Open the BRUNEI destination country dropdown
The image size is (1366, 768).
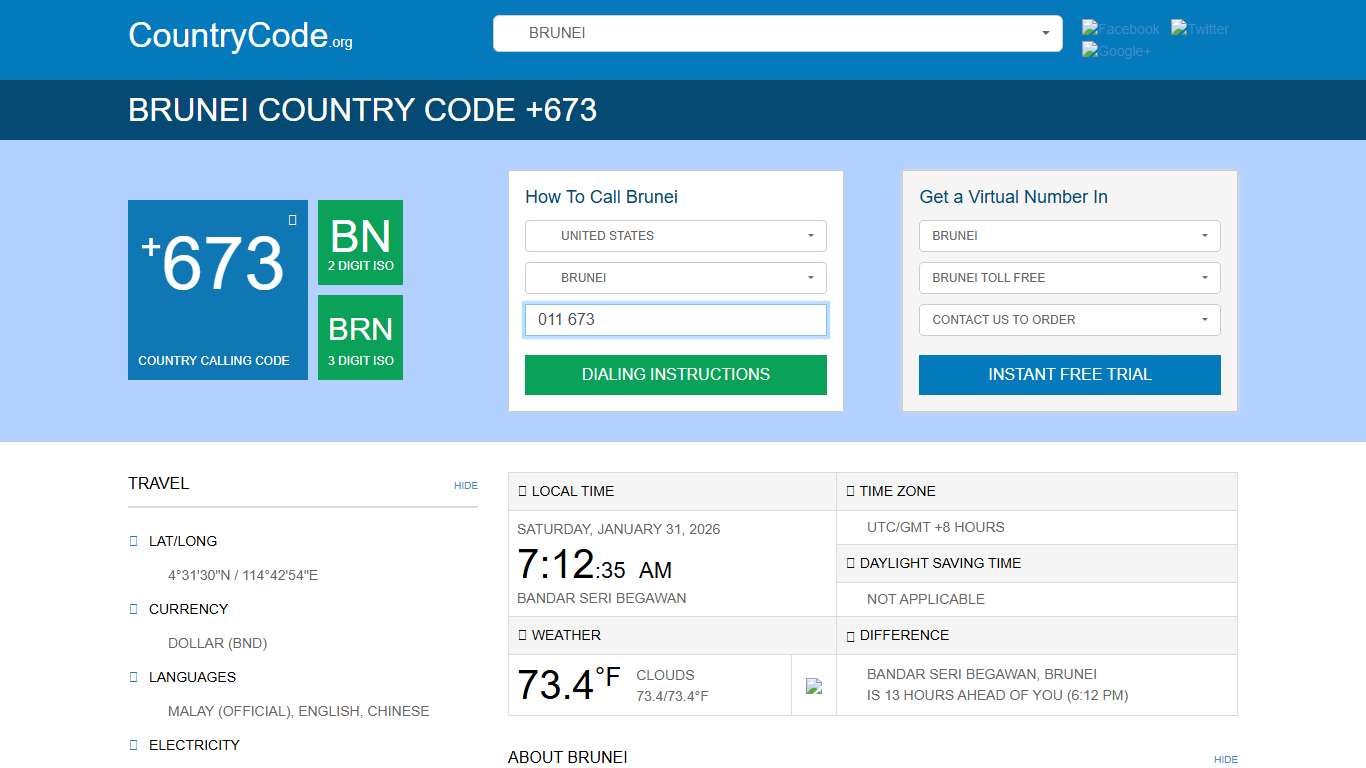[x=675, y=277]
